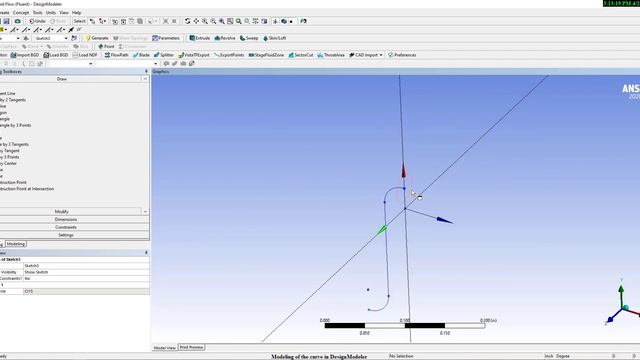The height and width of the screenshot is (360, 640).
Task: Click the Load NDF button
Action: (85, 55)
